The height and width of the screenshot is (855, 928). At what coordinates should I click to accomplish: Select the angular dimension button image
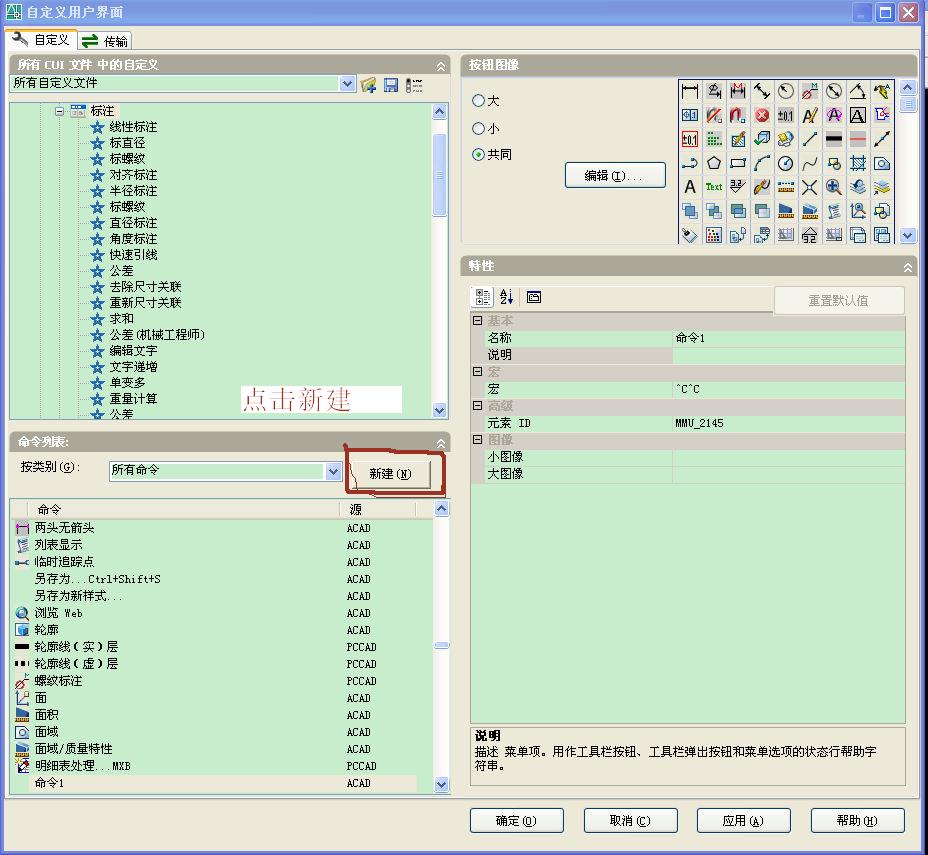tap(858, 91)
